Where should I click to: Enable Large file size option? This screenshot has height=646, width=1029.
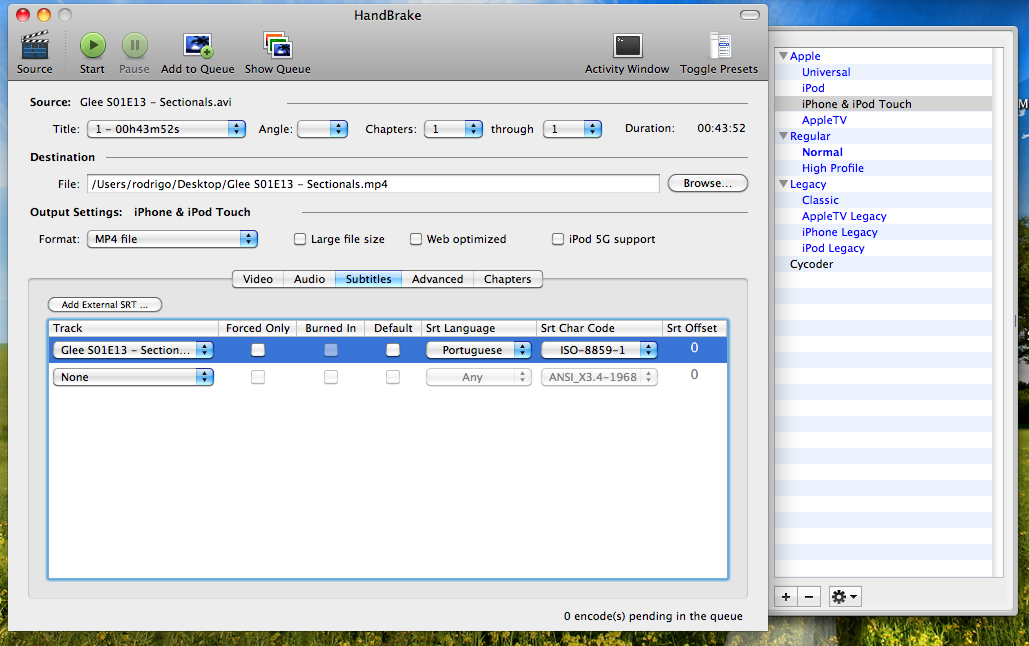point(300,239)
